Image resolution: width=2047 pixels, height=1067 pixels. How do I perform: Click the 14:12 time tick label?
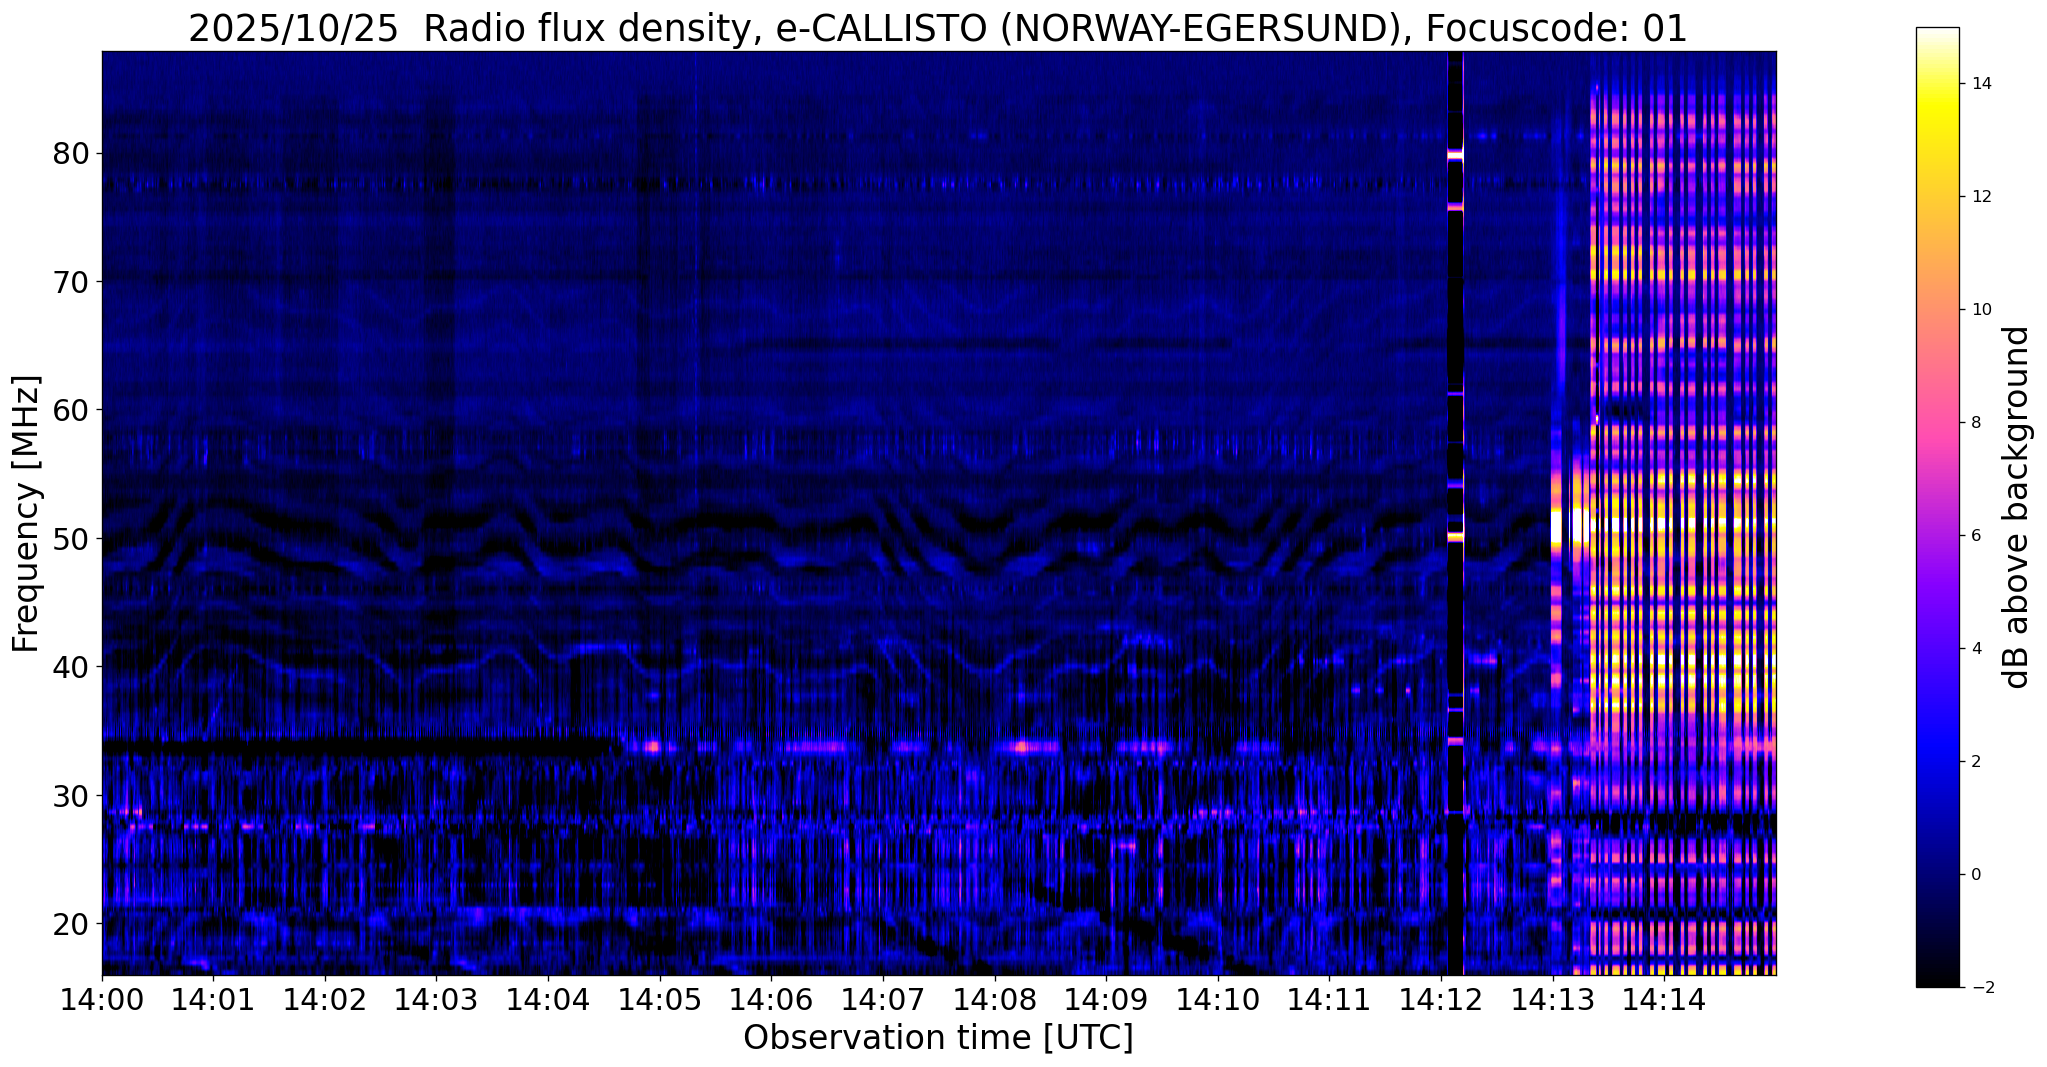tap(1441, 999)
